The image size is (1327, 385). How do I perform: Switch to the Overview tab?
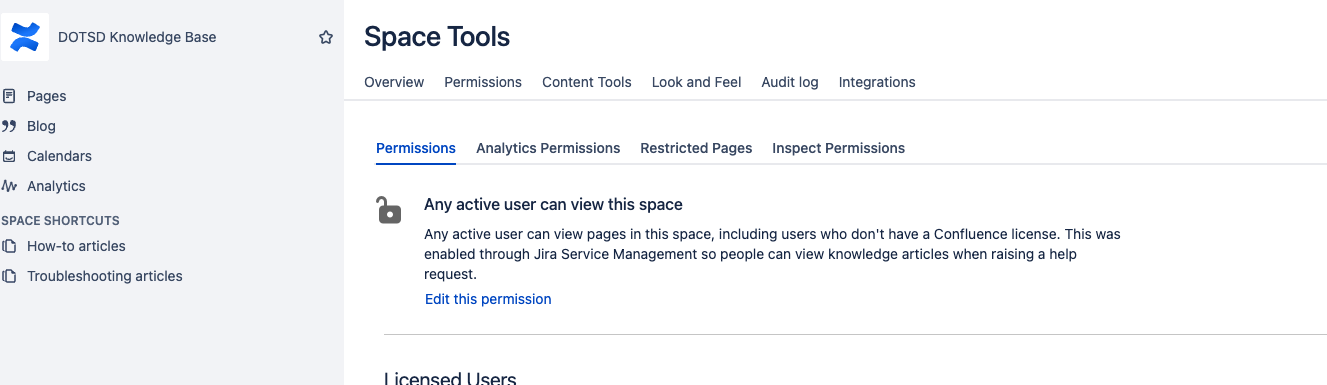[394, 82]
